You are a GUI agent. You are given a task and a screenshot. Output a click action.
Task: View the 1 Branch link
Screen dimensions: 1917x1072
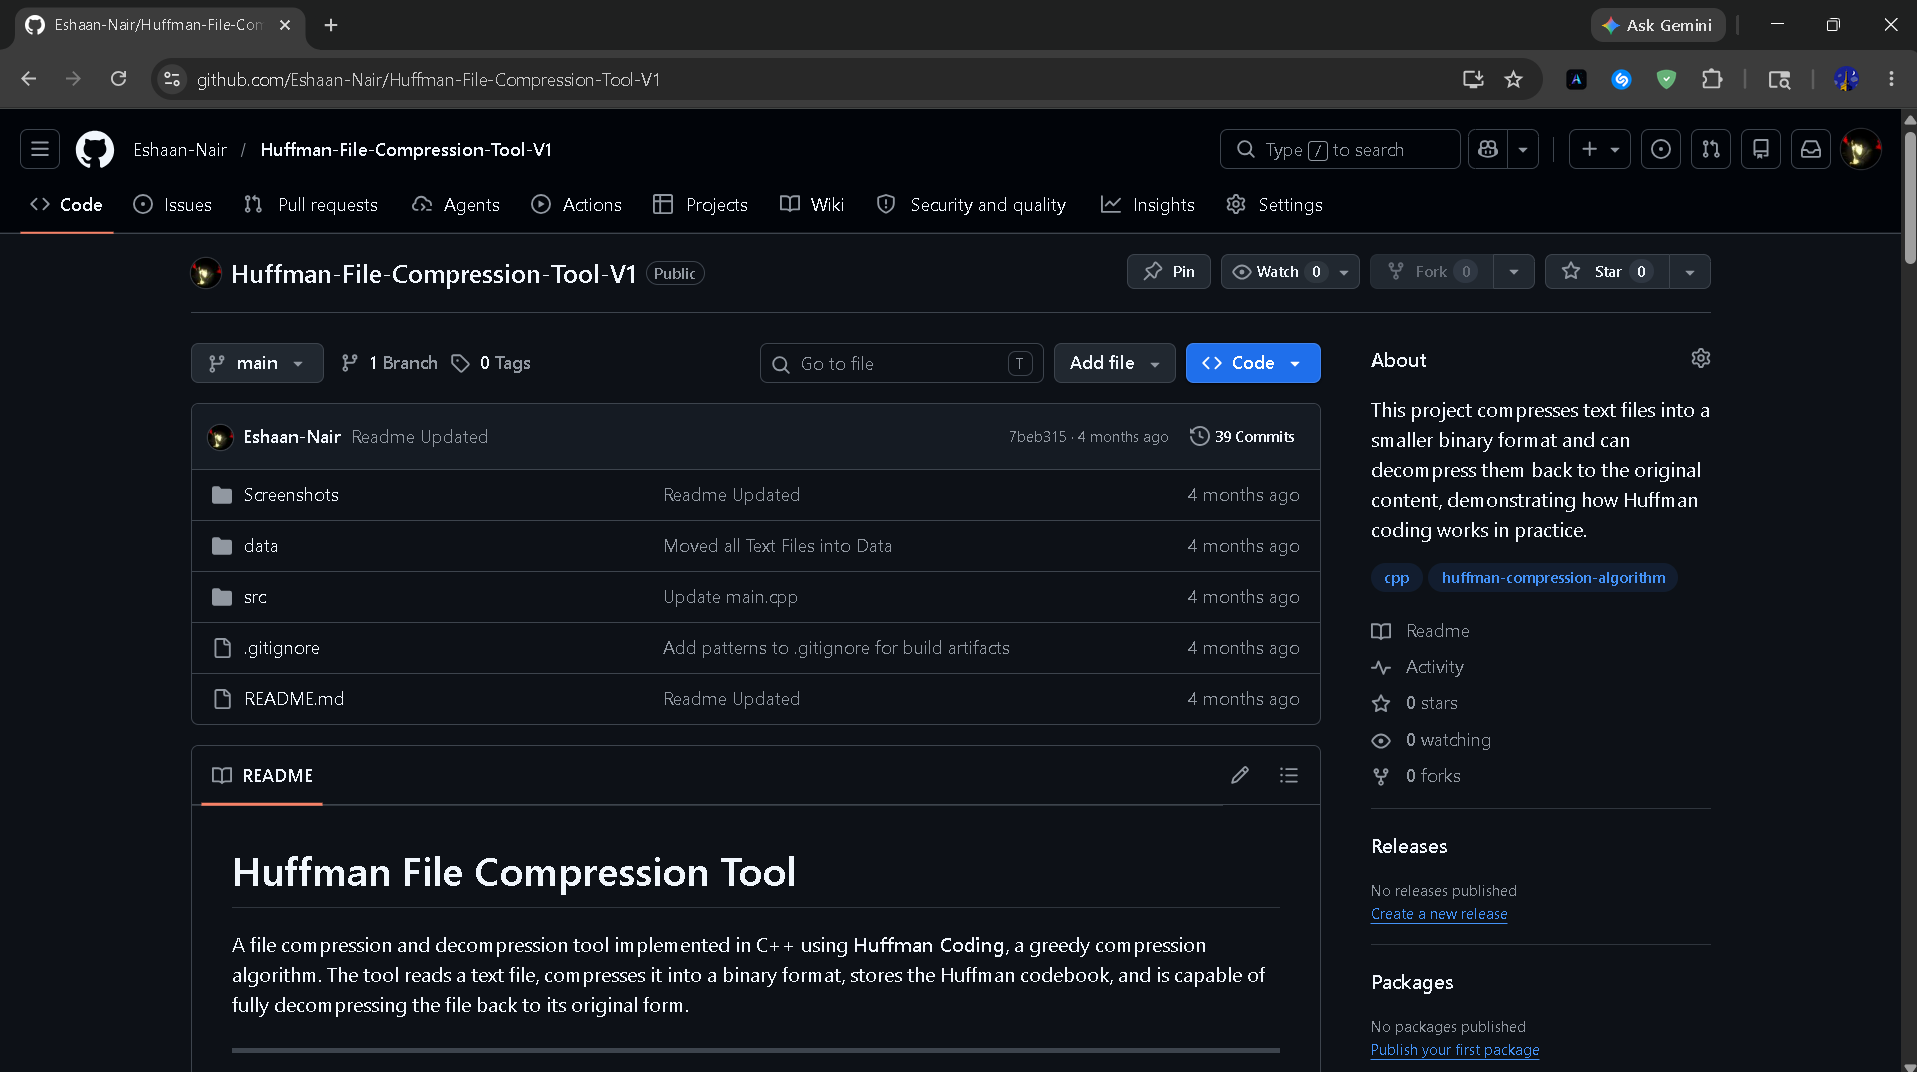389,363
